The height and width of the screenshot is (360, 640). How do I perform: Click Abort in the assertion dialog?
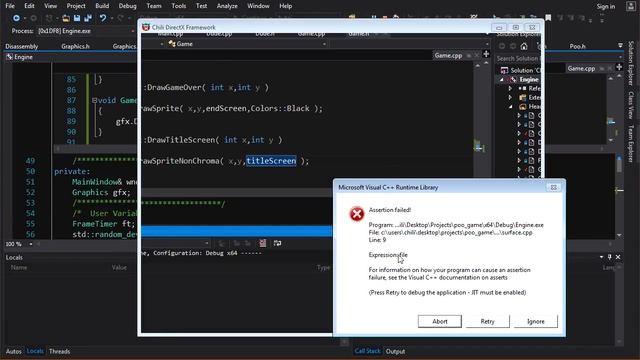click(x=440, y=321)
